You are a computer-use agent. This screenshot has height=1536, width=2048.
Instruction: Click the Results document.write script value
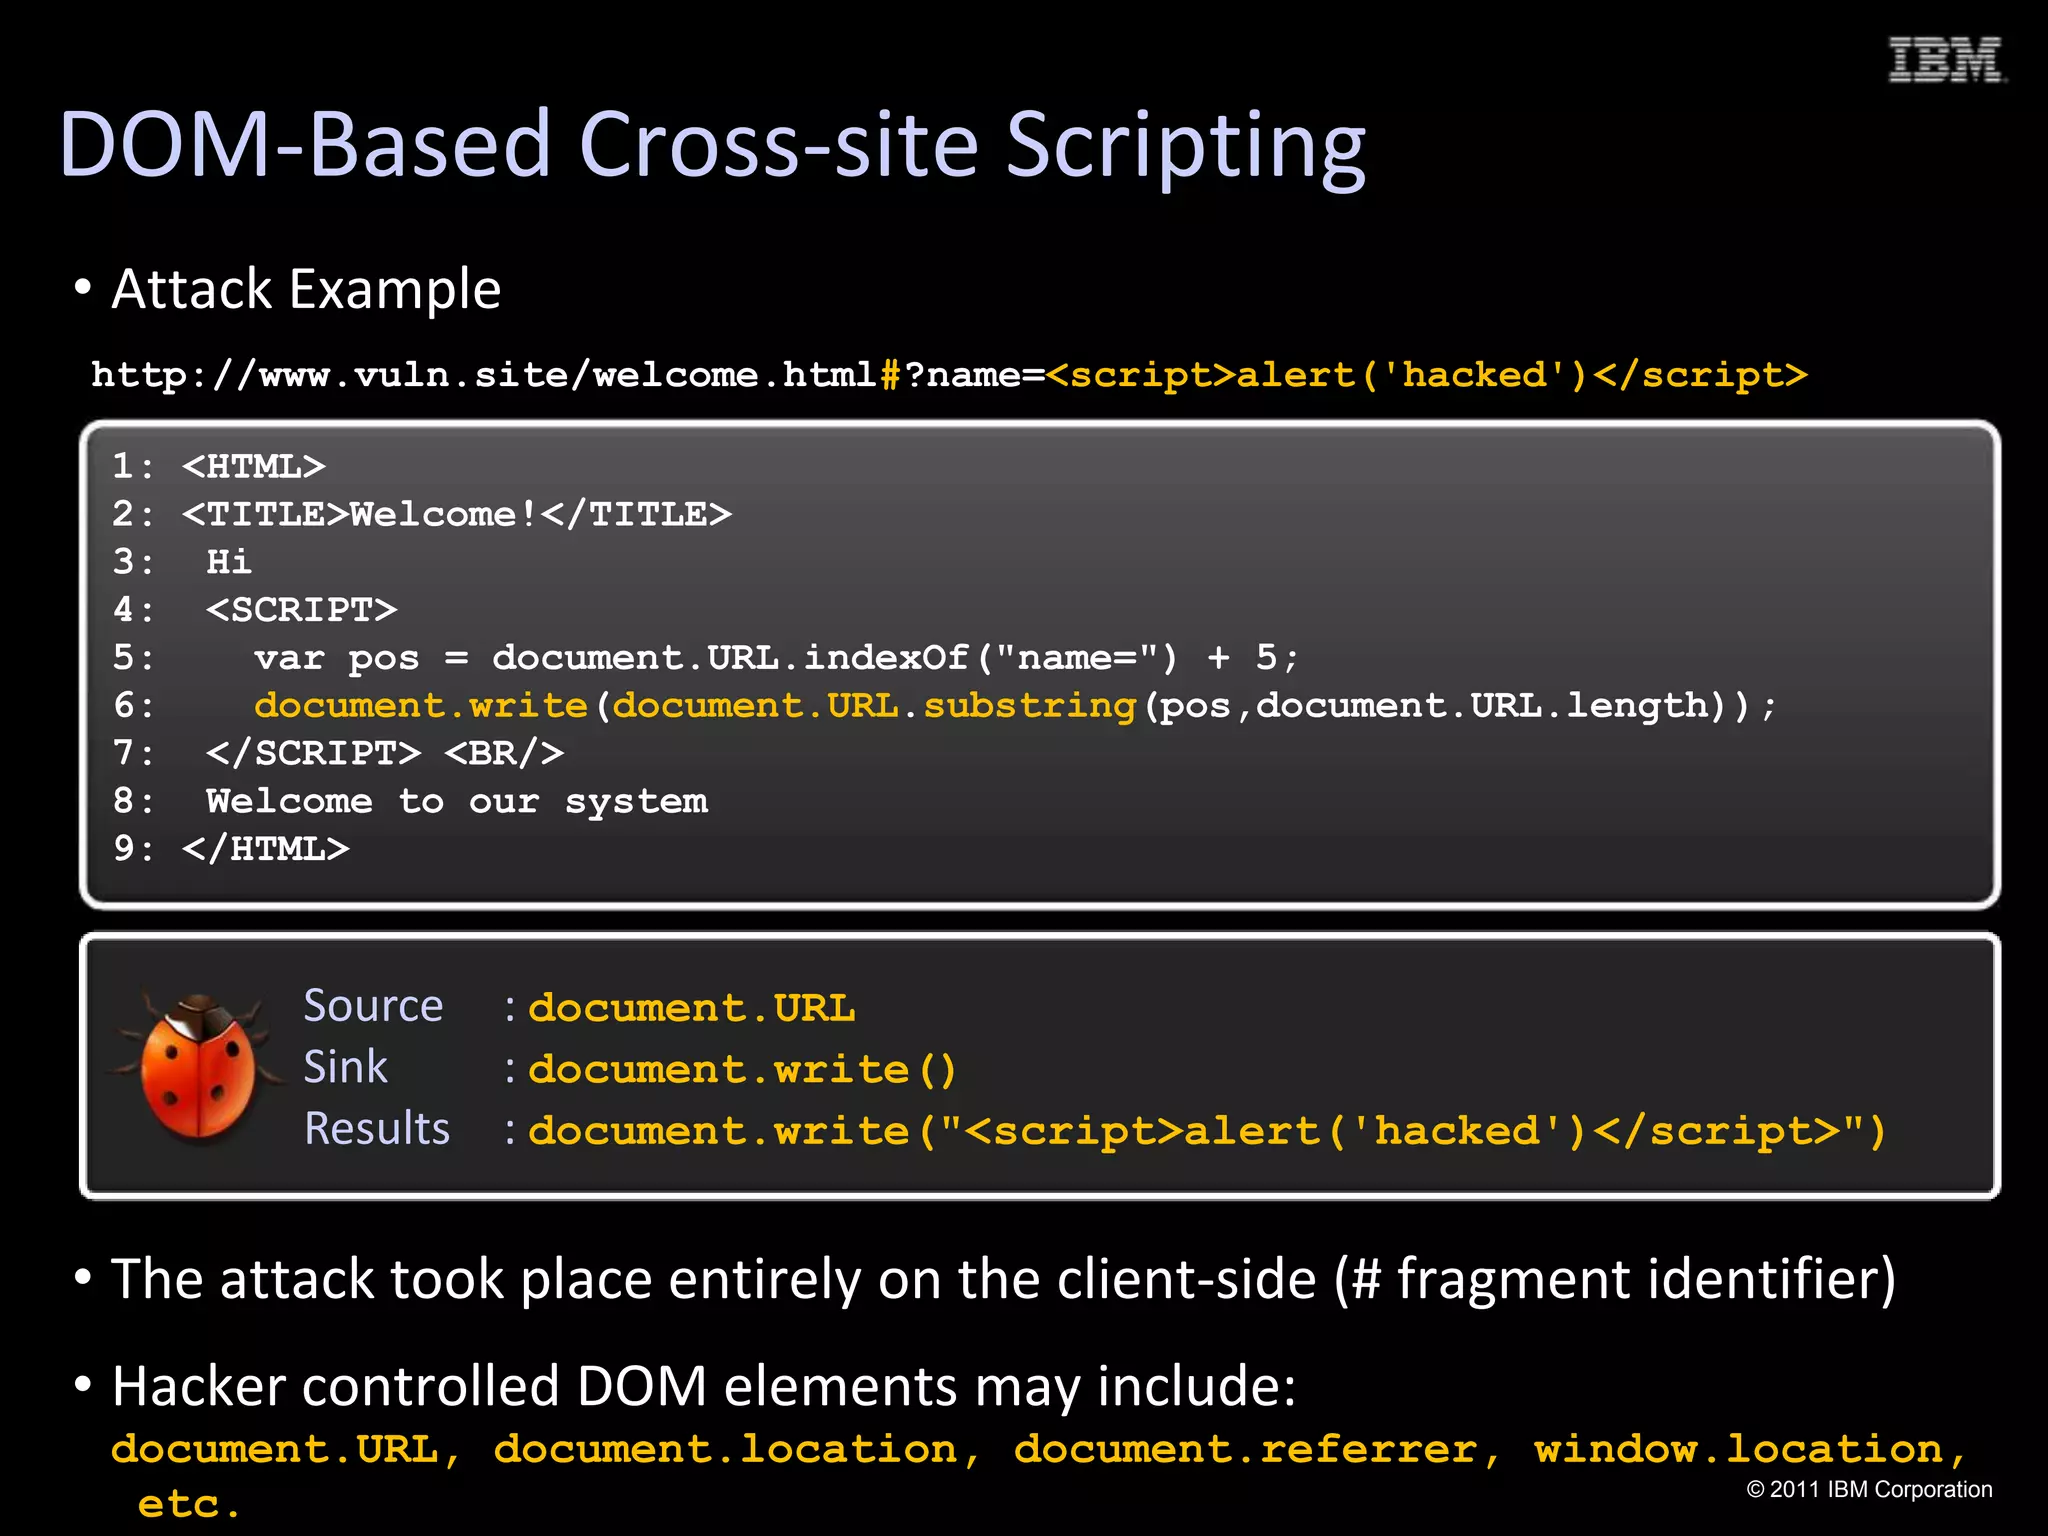(x=1207, y=1131)
